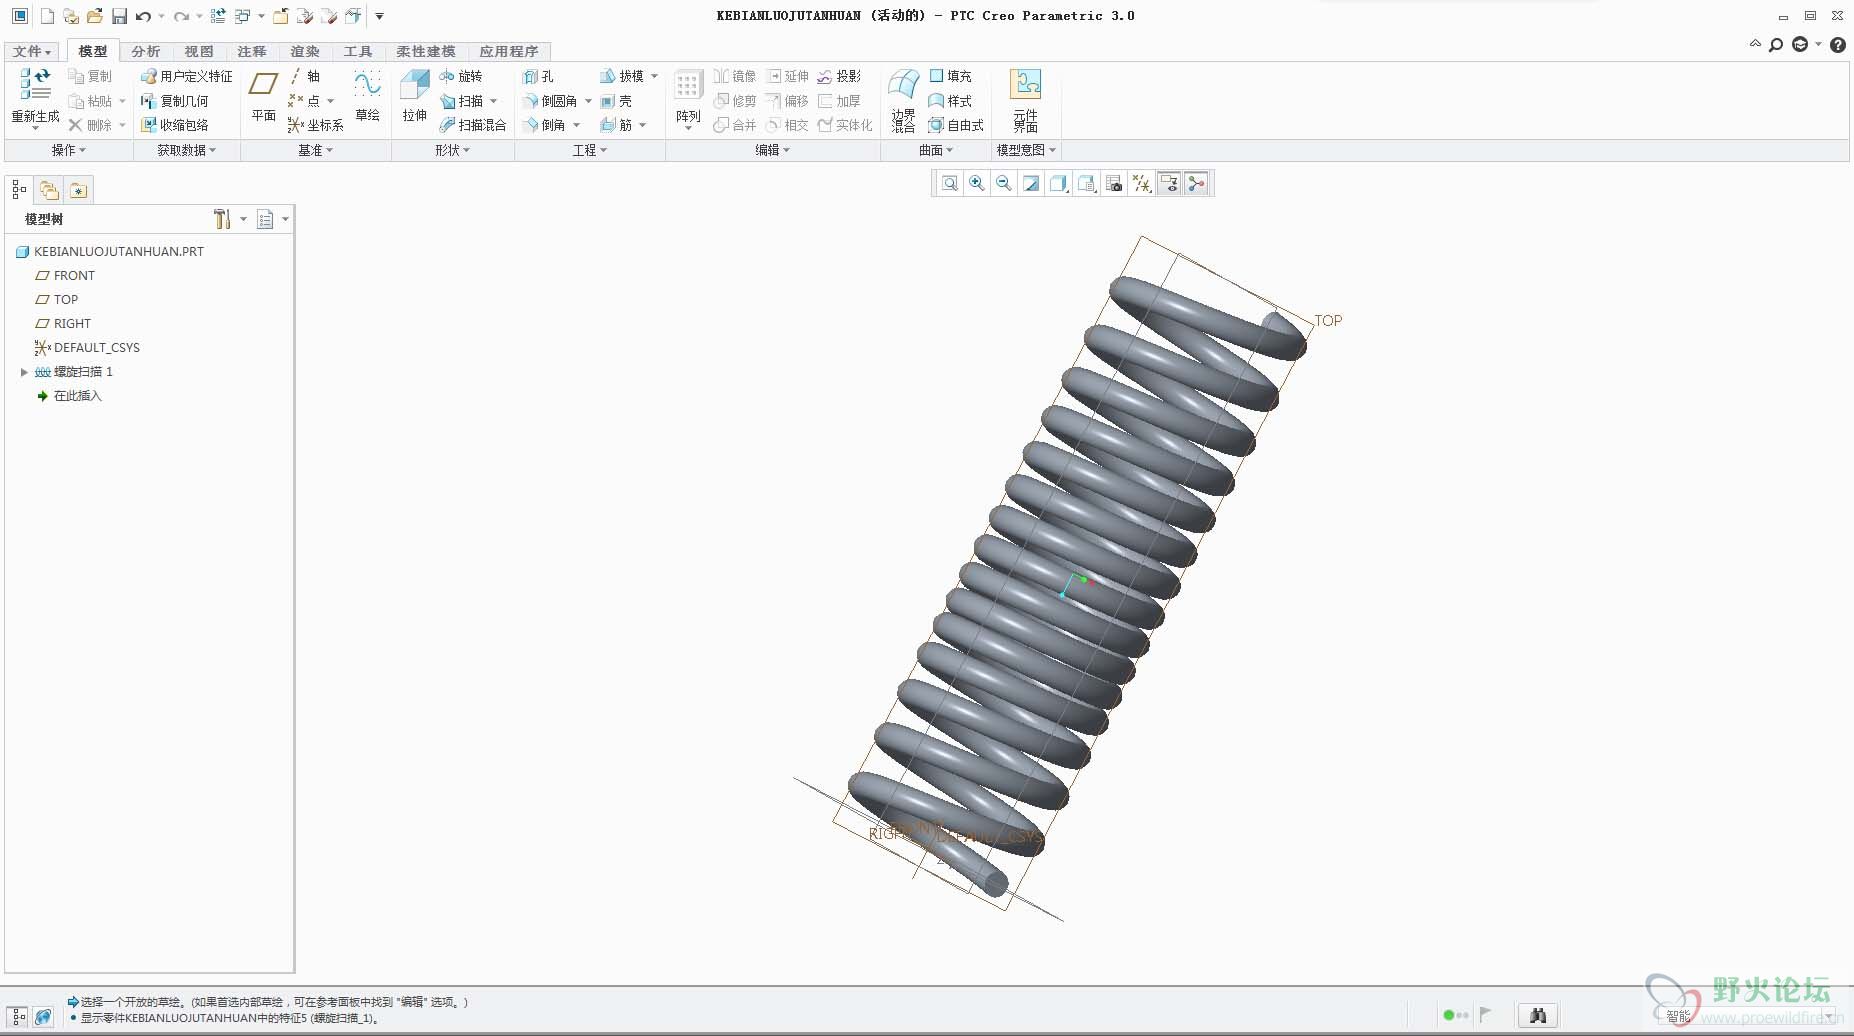1854x1036 pixels.
Task: Select DEFAULT_CSYS in model tree
Action: 87,348
